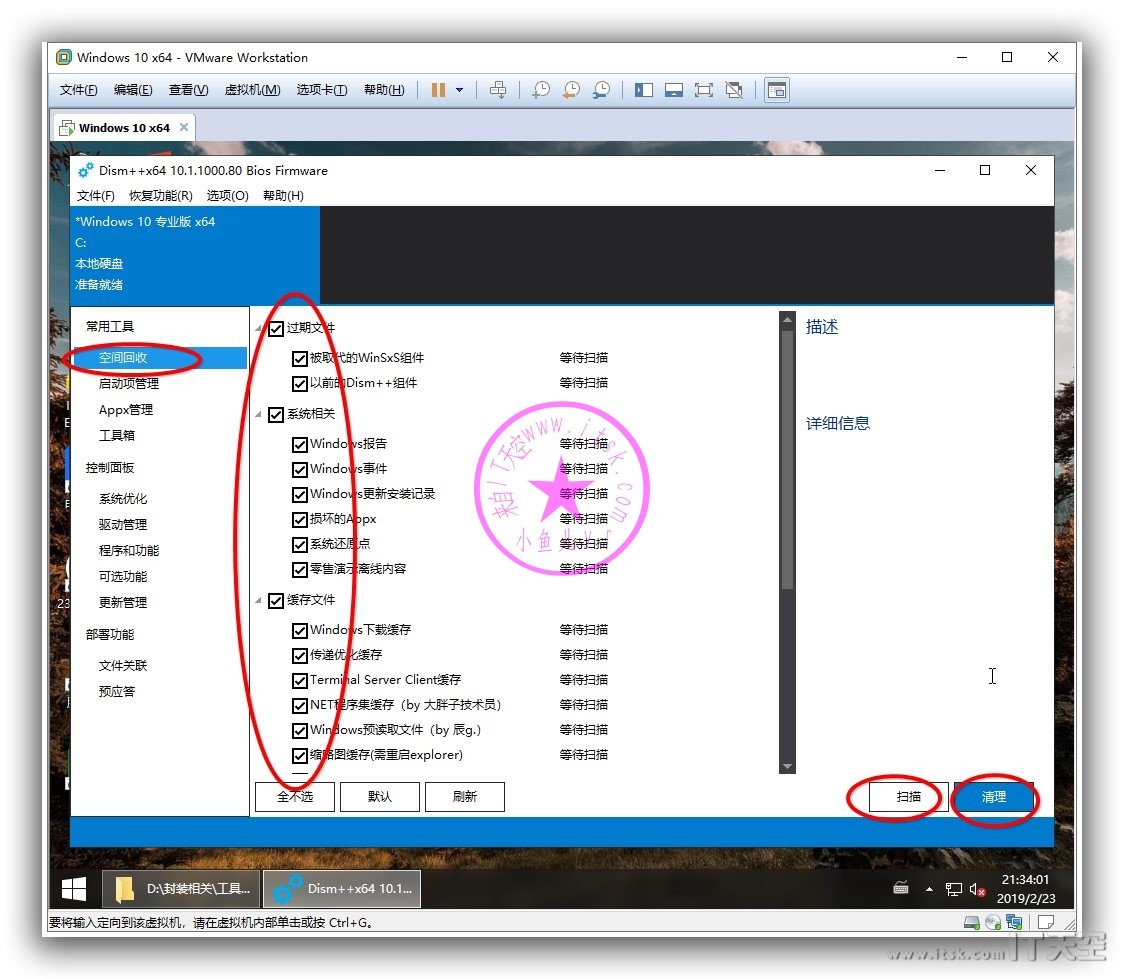Click the VMware Workstation title bar icon
Viewport: 1124px width, 979px height.
(64, 57)
